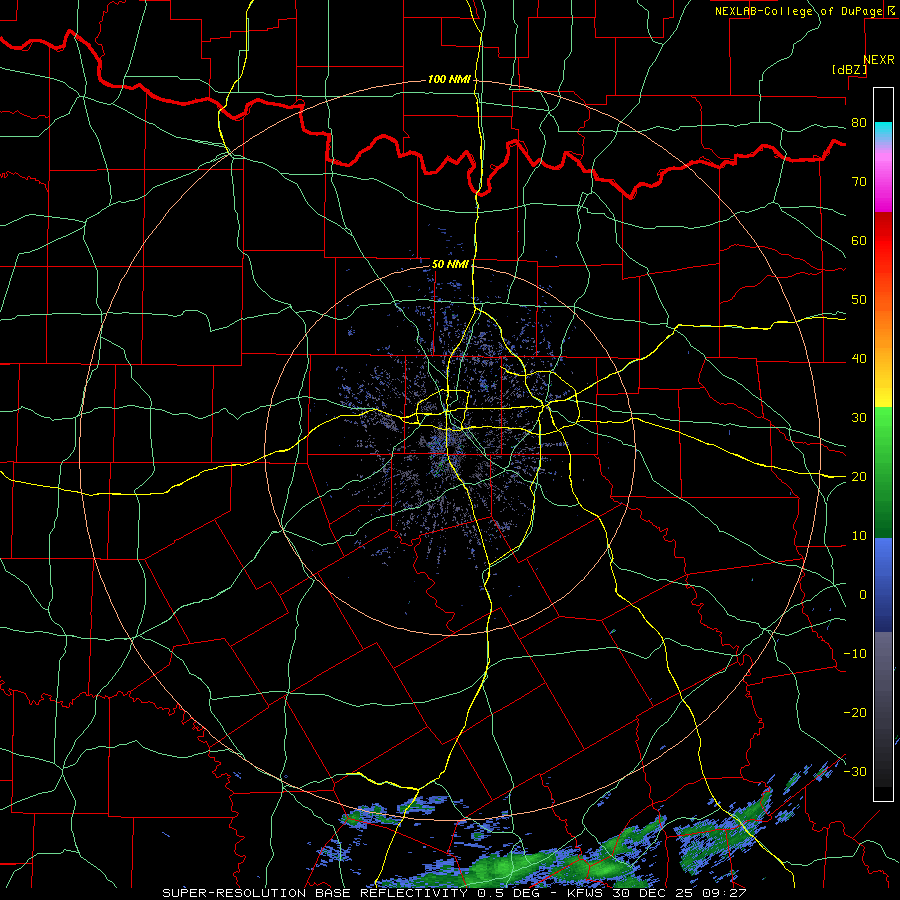Click the cyan segment atop the color bar
Viewport: 900px width, 900px height.
pos(883,132)
